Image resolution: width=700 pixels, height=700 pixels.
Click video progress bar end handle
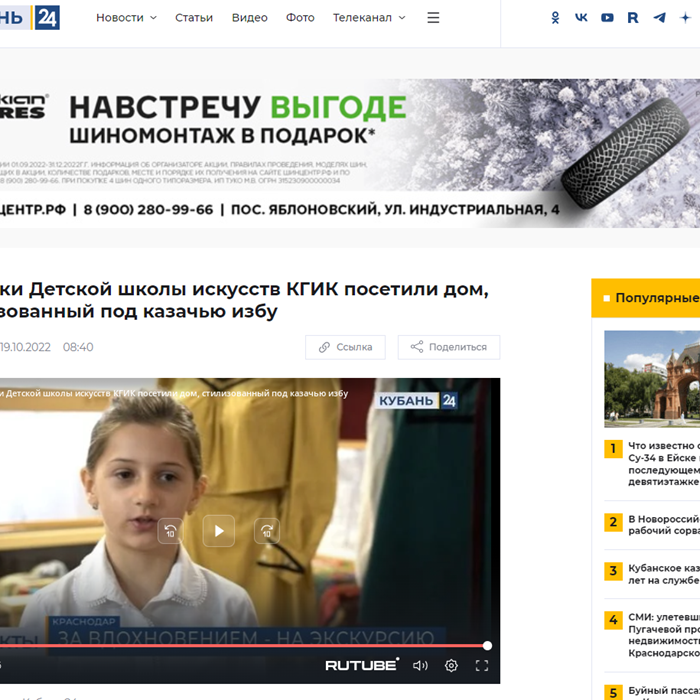point(488,646)
